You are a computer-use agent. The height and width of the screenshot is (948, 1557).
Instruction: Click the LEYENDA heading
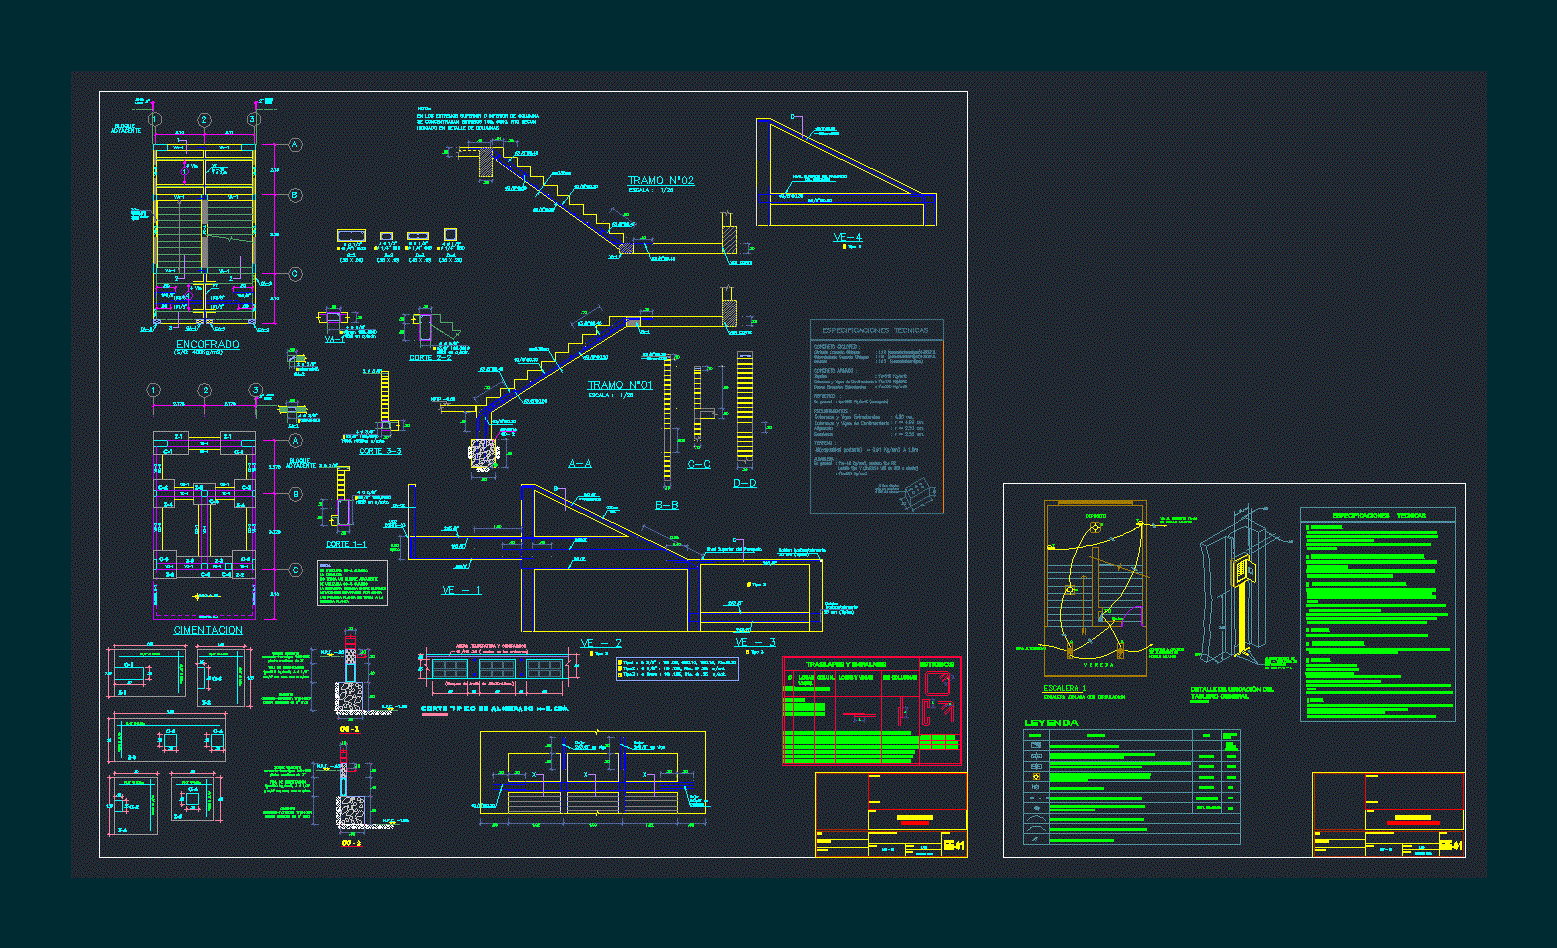pos(1051,722)
